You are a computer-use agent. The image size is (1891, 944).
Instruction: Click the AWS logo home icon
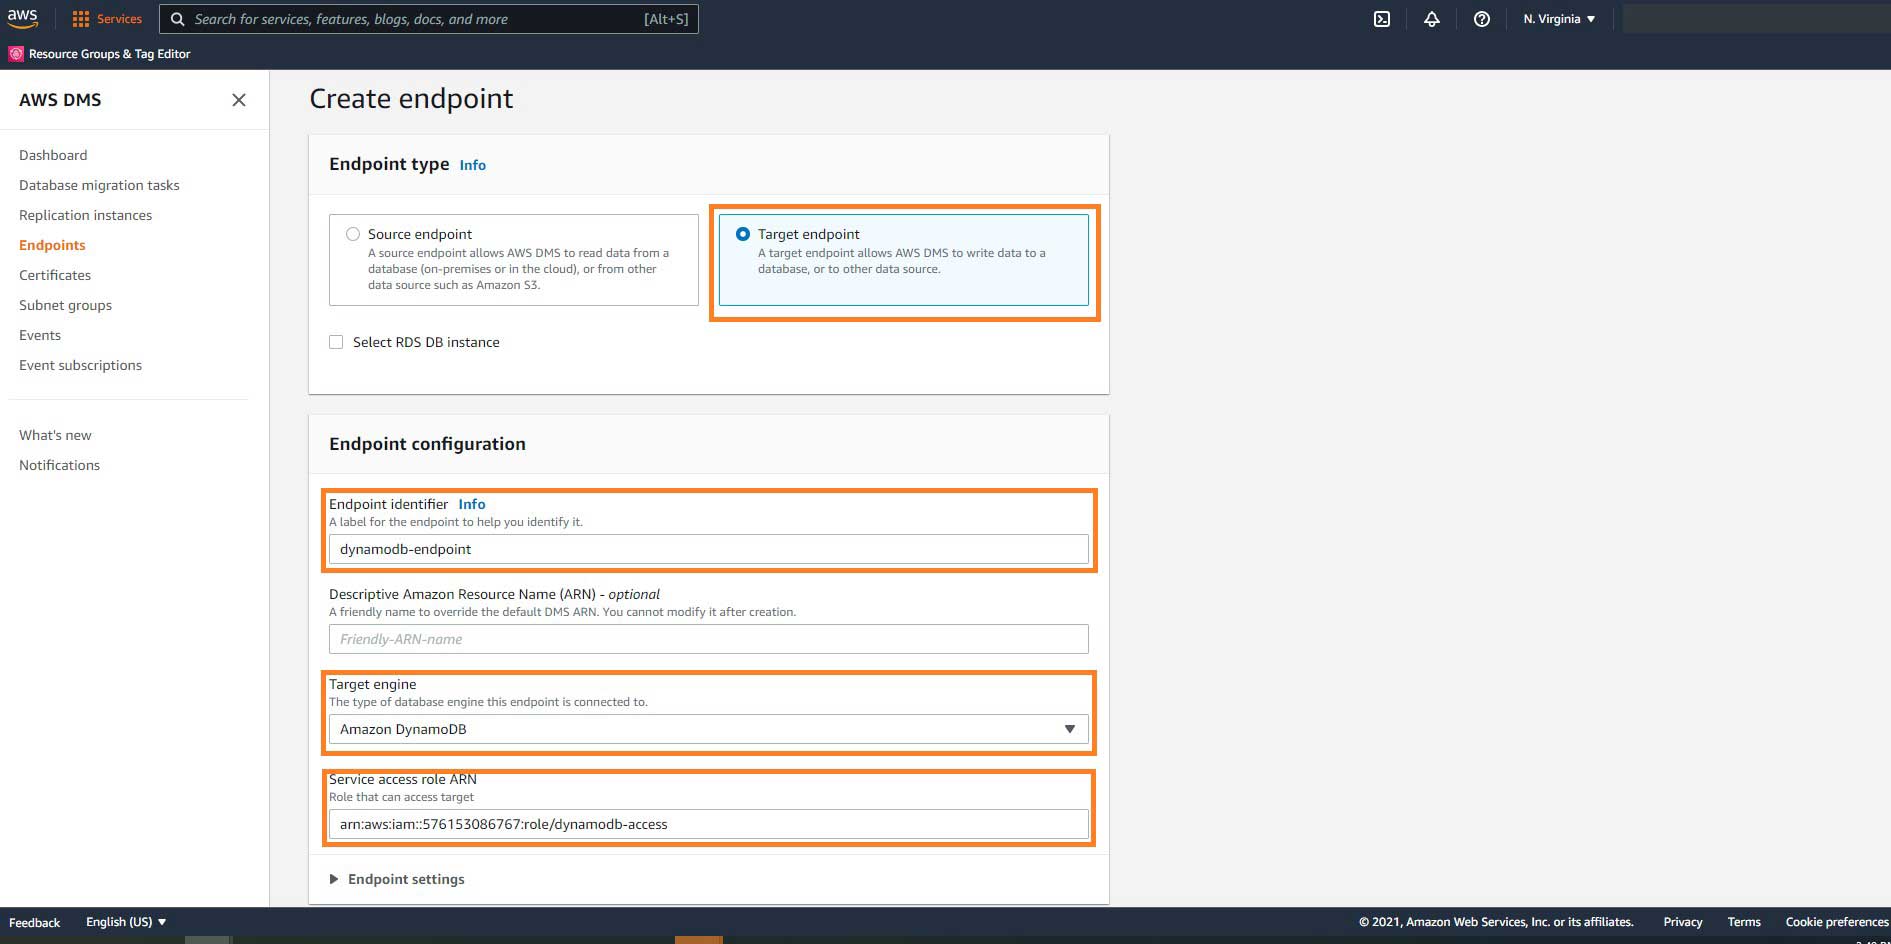pos(22,18)
